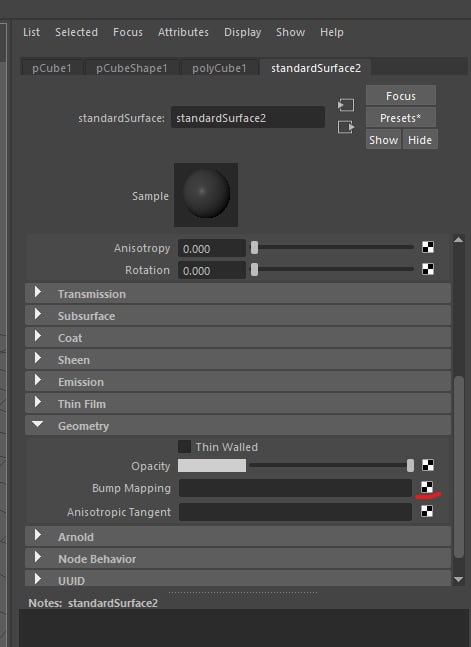This screenshot has height=647, width=471.
Task: Click the Presets* button
Action: pyautogui.click(x=401, y=118)
